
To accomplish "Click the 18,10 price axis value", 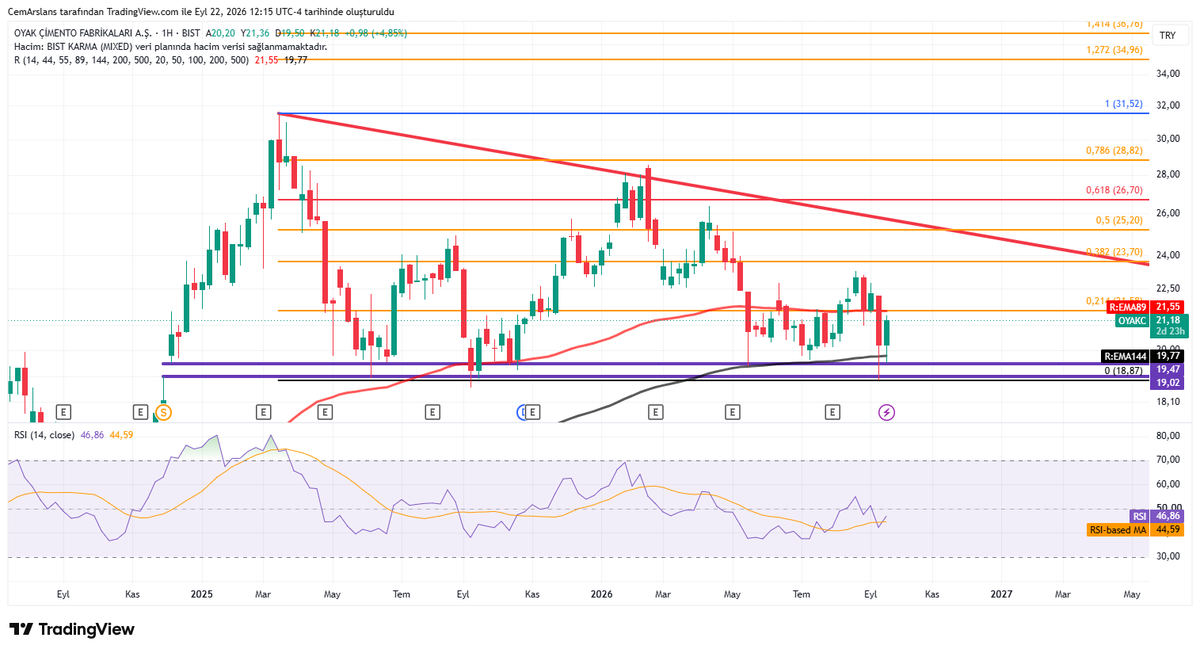I will [x=1168, y=402].
